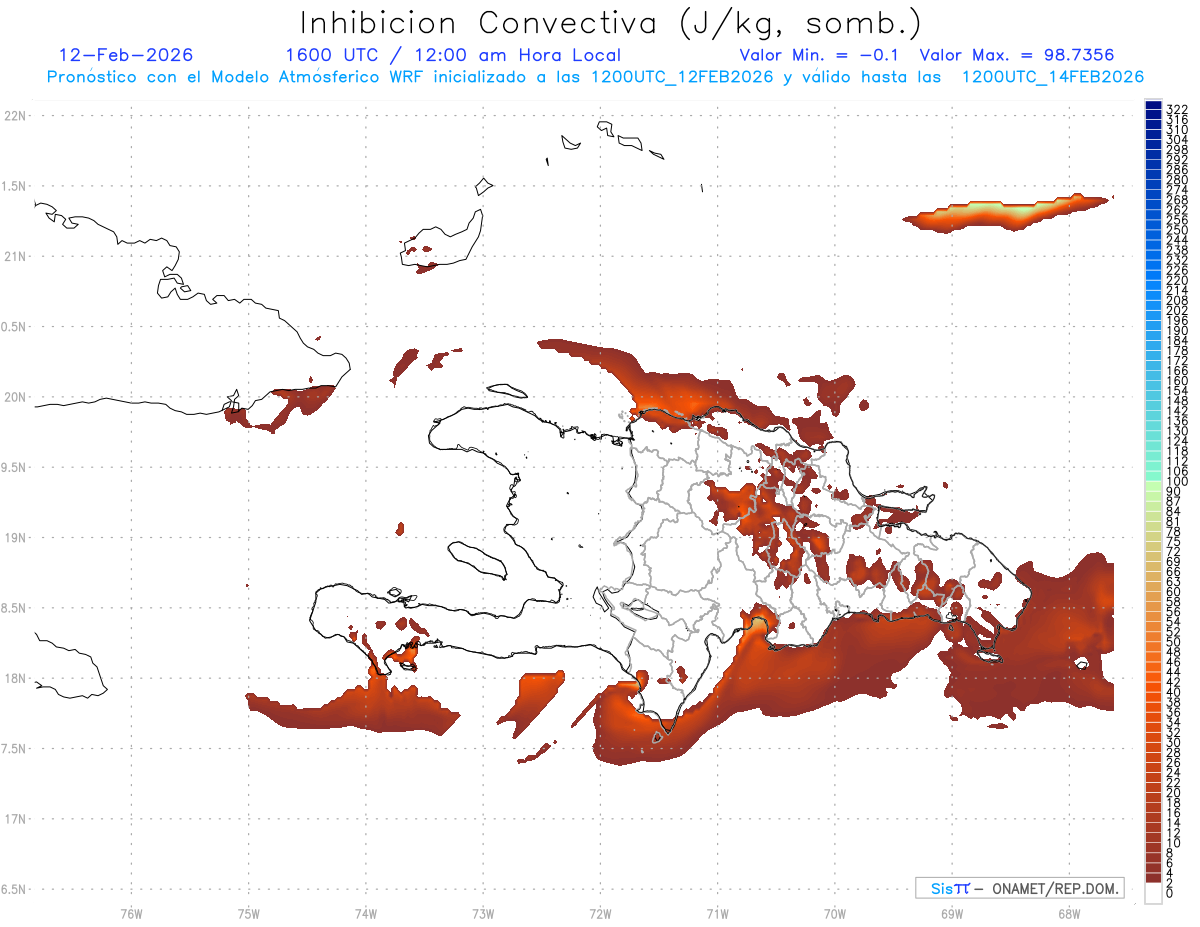This screenshot has width=1200, height=927.
Task: Click the 21N latitude label
Action: pos(14,257)
